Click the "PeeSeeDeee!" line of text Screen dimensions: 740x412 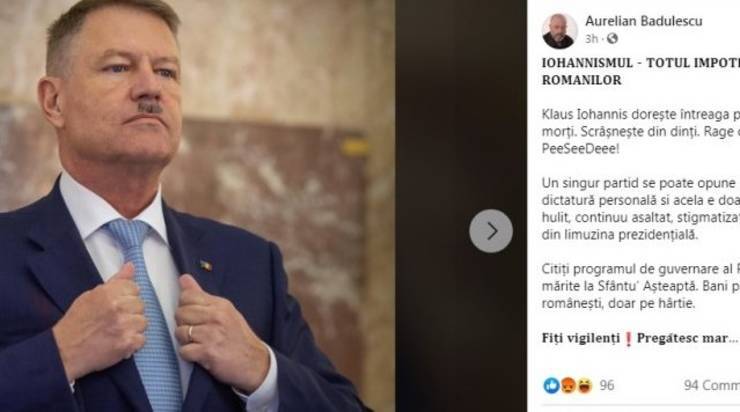(x=580, y=149)
